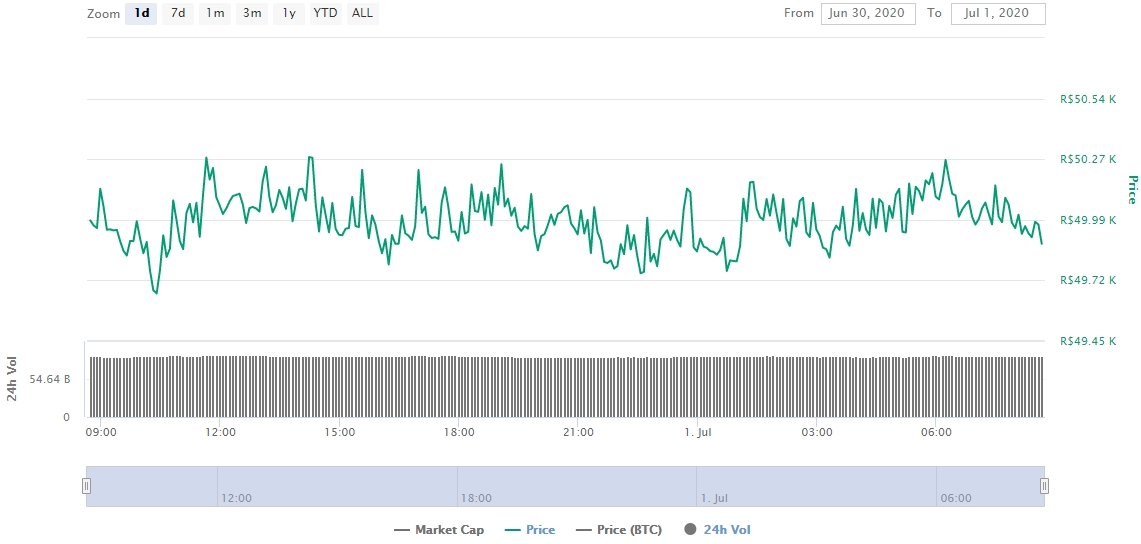
Task: Click the 21:00 time axis label
Action: tap(579, 432)
